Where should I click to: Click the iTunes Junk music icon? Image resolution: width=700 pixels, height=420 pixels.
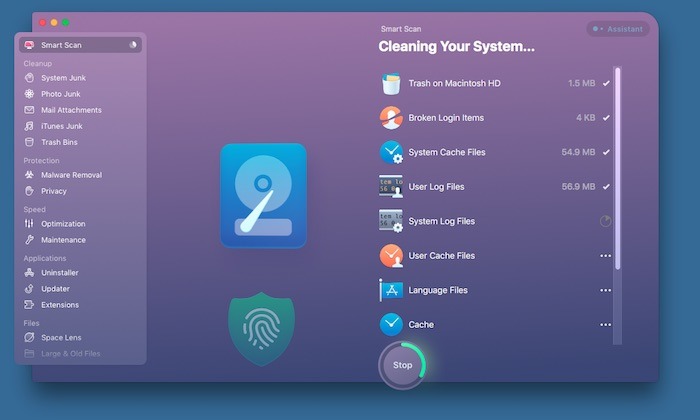[x=29, y=126]
